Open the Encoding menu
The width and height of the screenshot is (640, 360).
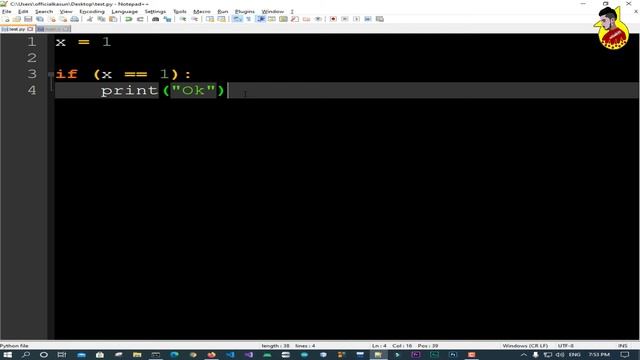pos(92,11)
